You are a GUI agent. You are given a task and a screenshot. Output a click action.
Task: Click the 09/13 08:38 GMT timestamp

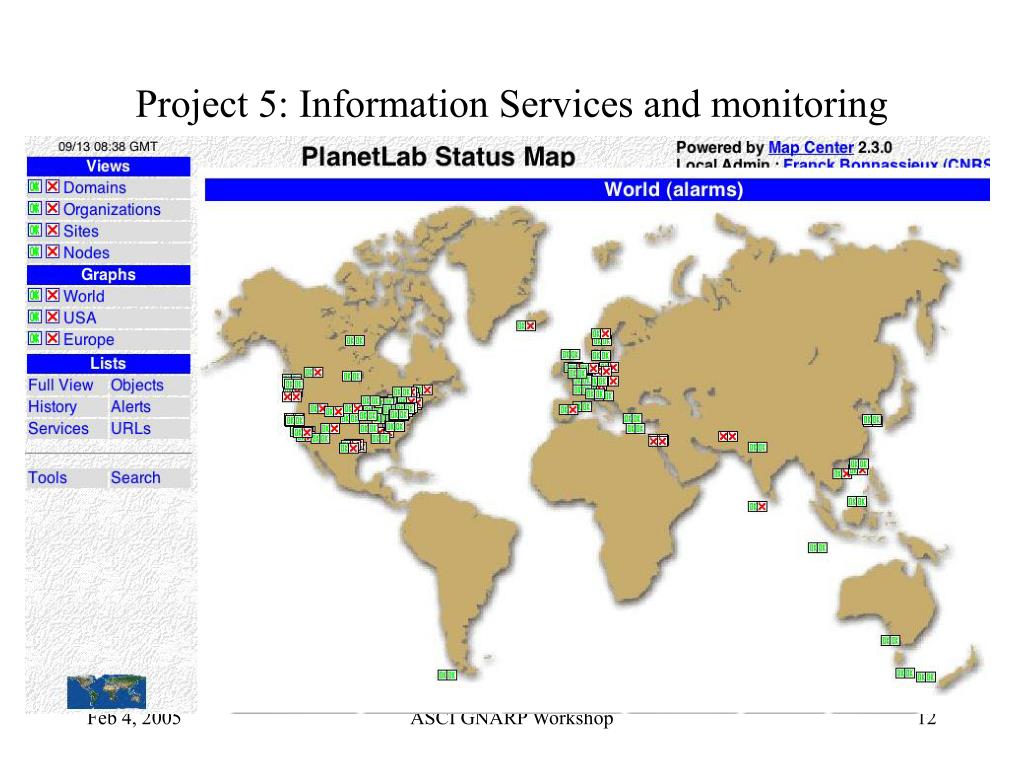pos(108,146)
